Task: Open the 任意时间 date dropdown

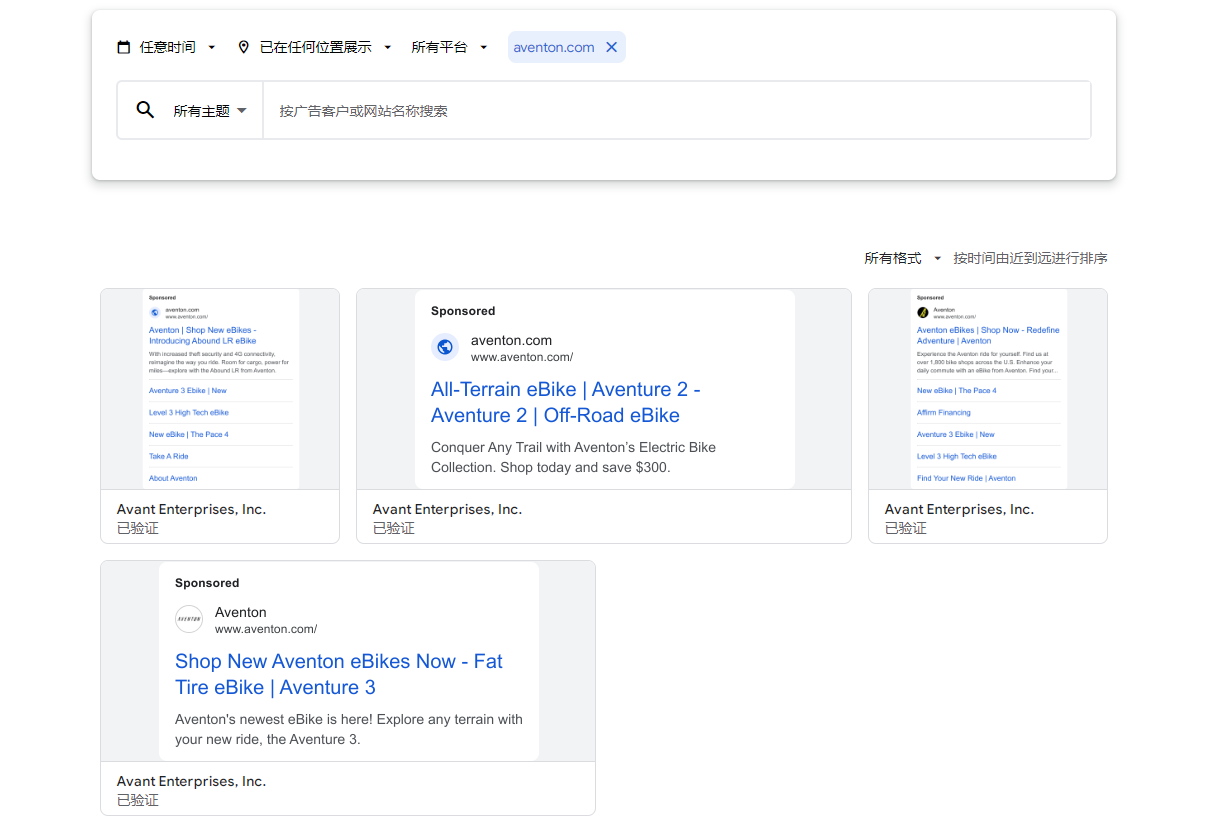Action: [x=167, y=47]
